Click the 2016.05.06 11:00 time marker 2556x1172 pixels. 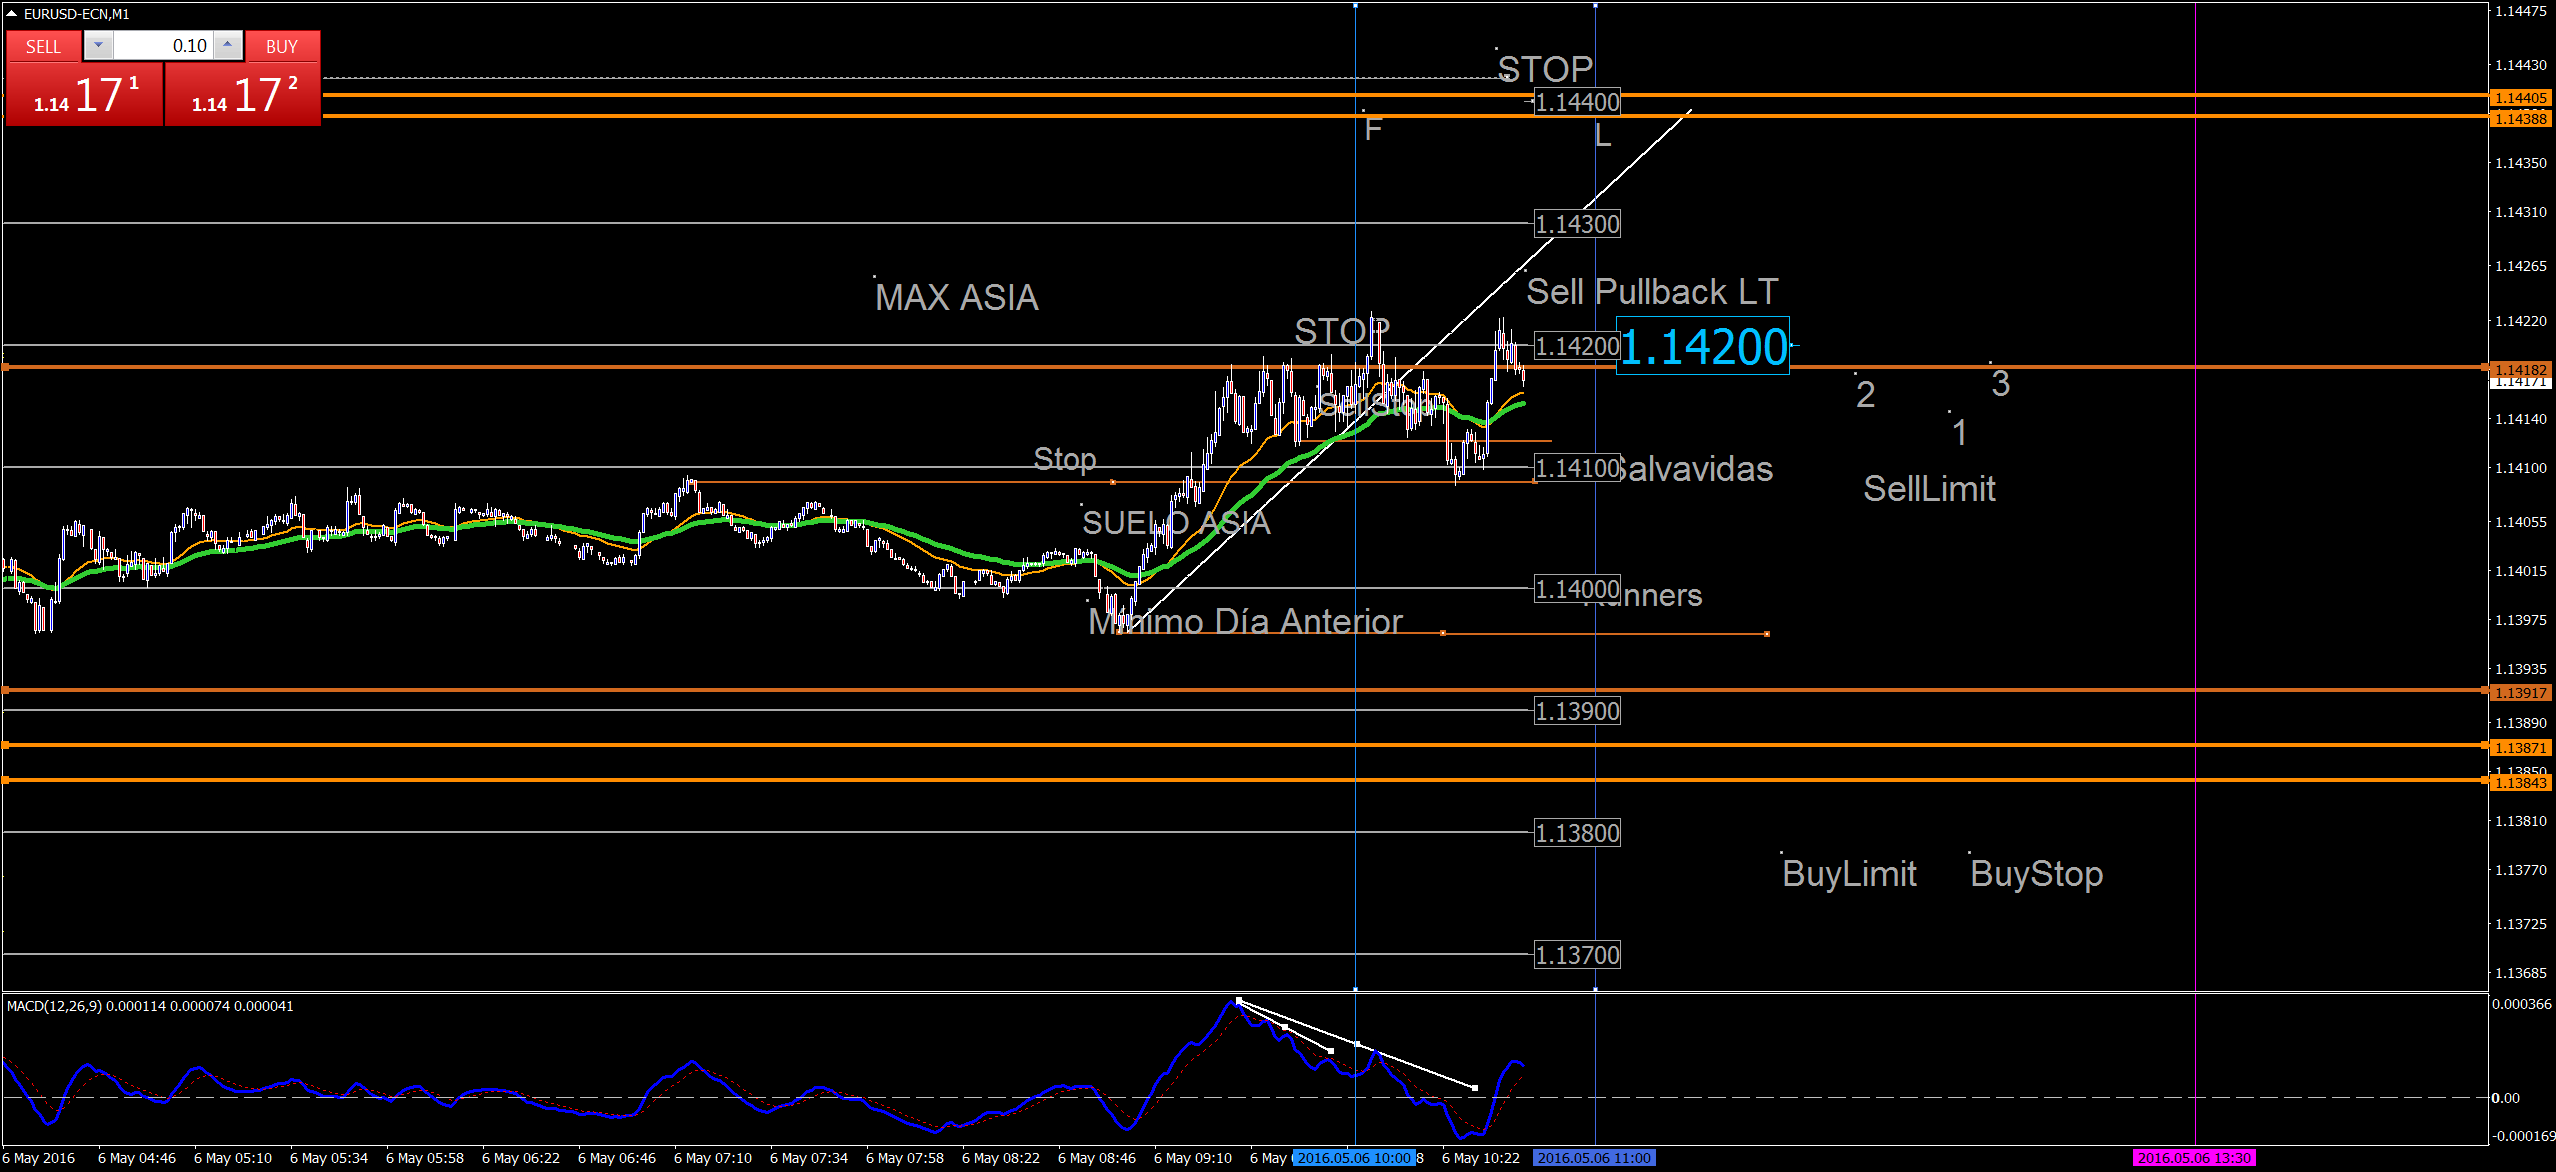click(x=1594, y=1158)
